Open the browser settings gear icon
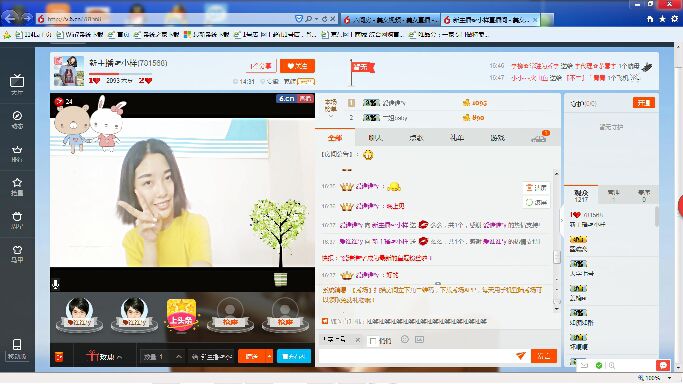683x384 pixels. (674, 19)
